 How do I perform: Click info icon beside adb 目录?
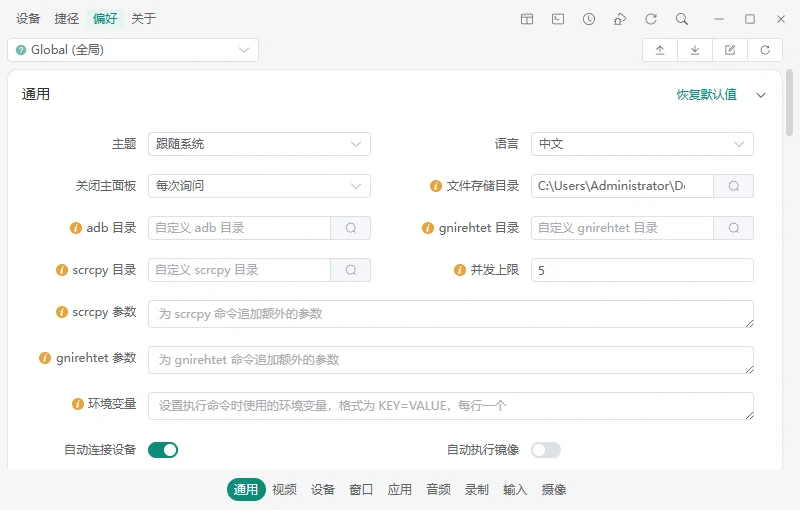[76, 228]
